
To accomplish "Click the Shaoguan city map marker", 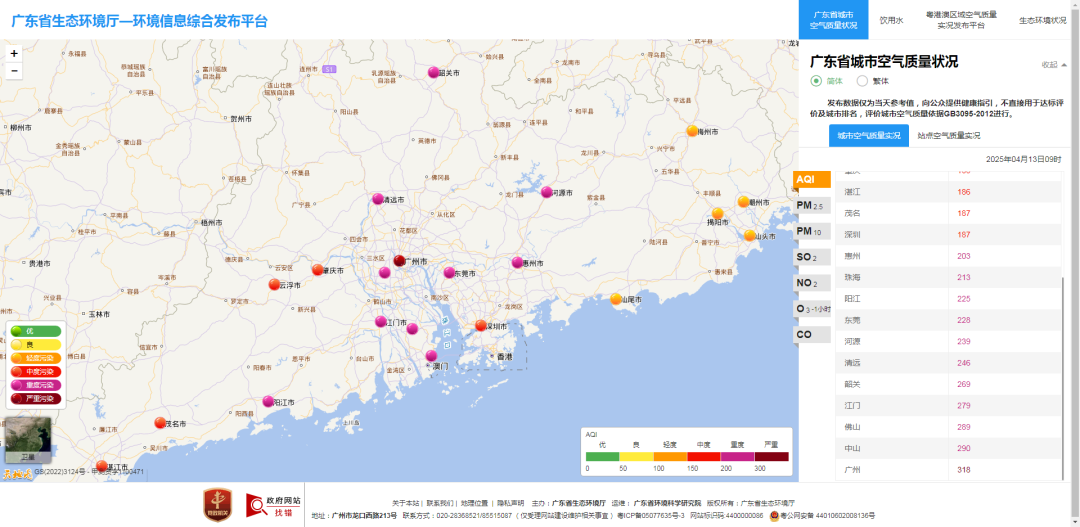I will click(434, 72).
